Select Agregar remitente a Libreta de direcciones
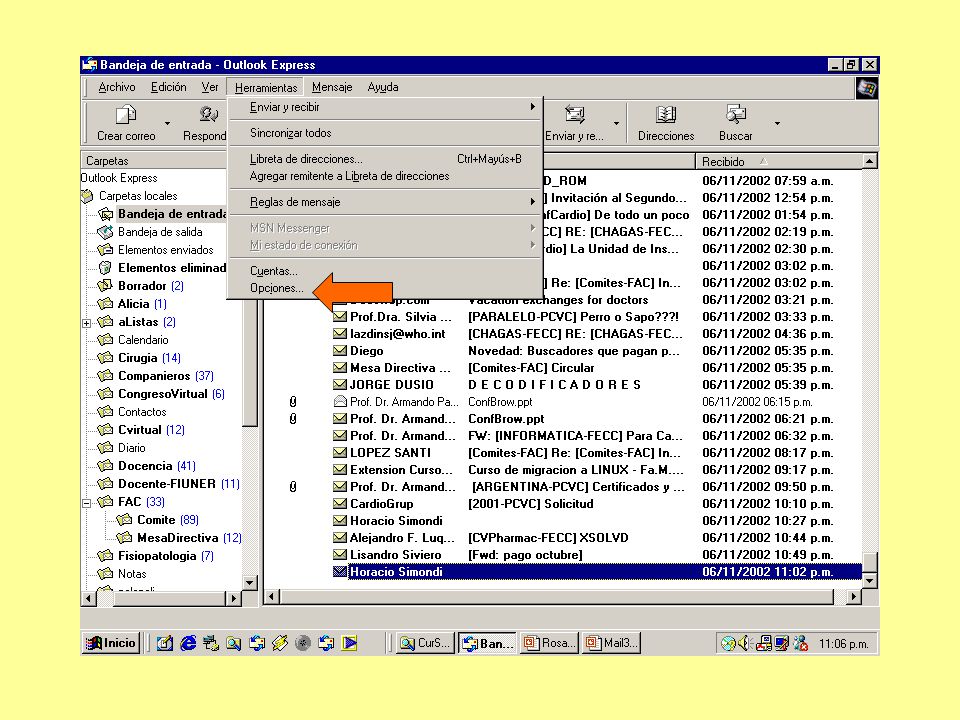 pos(385,176)
